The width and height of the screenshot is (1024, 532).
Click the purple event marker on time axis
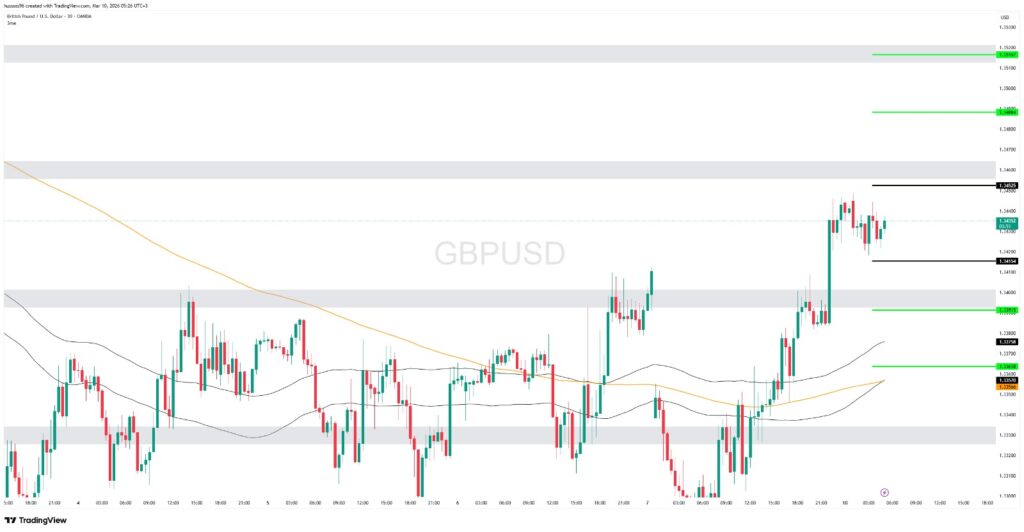(x=884, y=492)
